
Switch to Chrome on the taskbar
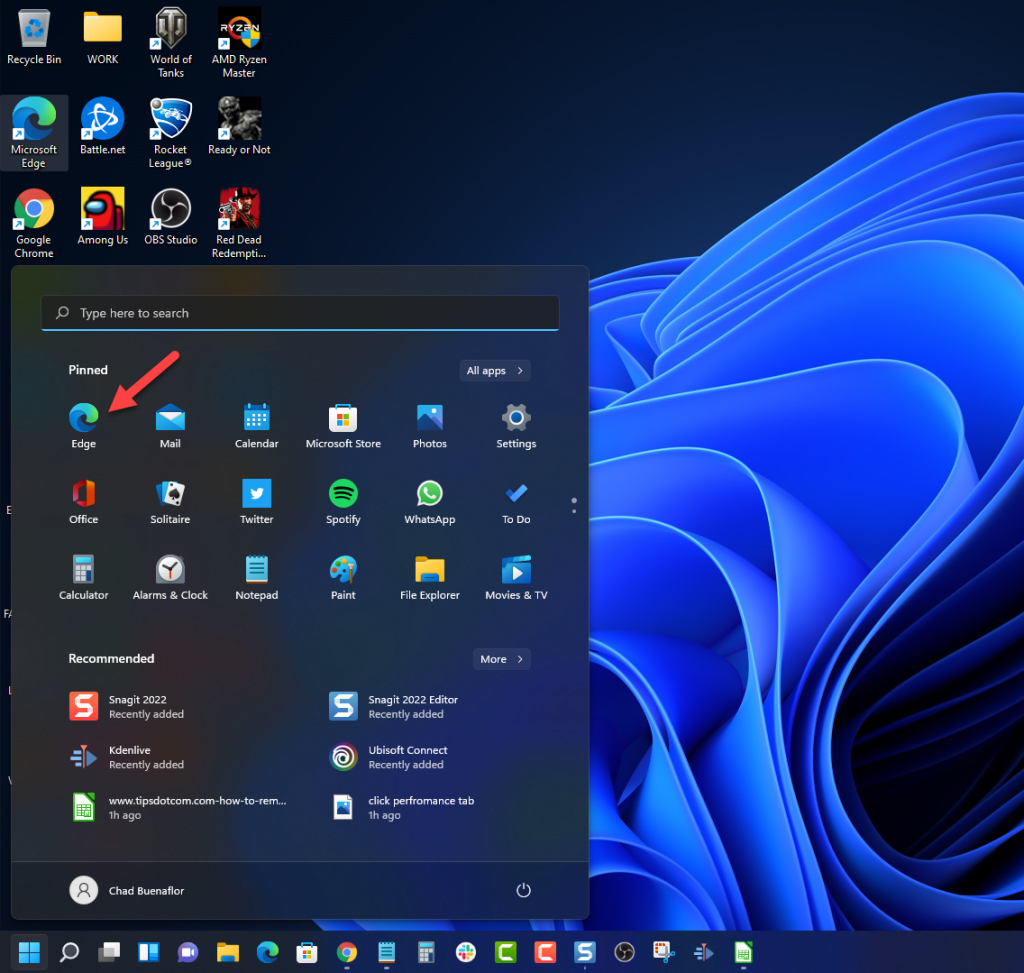coord(347,953)
